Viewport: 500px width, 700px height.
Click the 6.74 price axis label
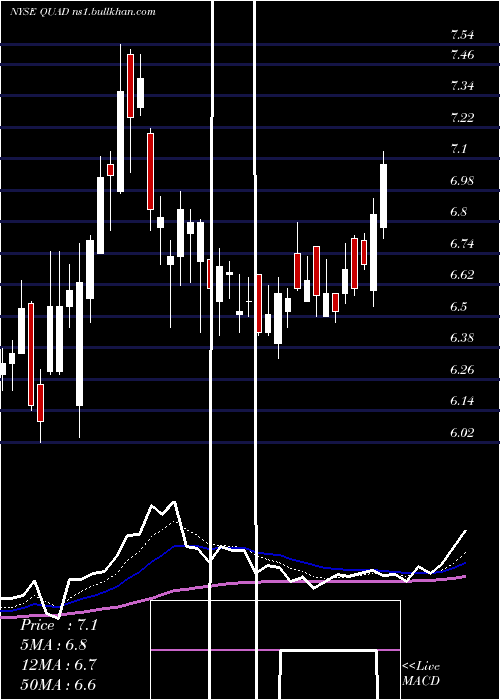(462, 243)
